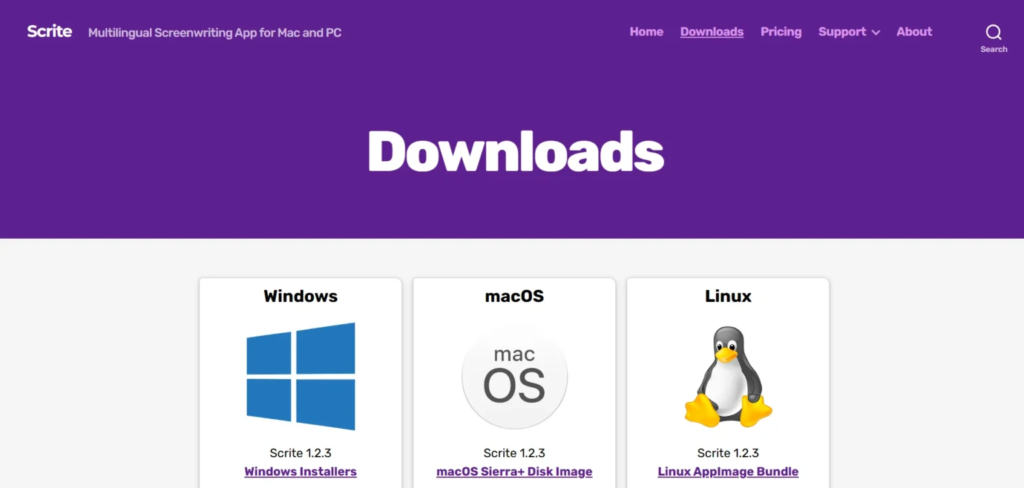
Task: Open the Downloads nav item
Action: pyautogui.click(x=712, y=32)
